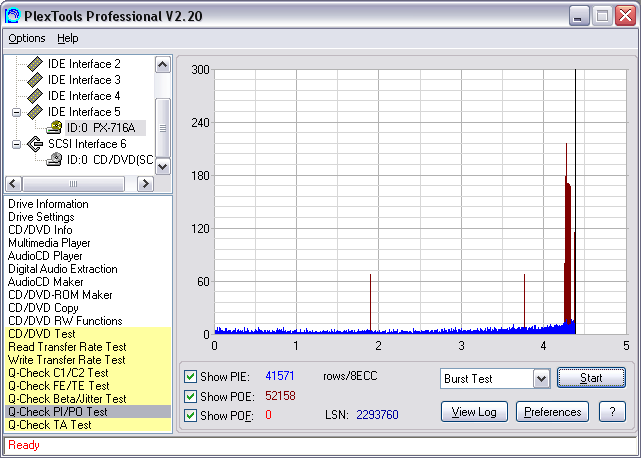Click the POE value 52158
The height and width of the screenshot is (458, 641).
[x=280, y=396]
